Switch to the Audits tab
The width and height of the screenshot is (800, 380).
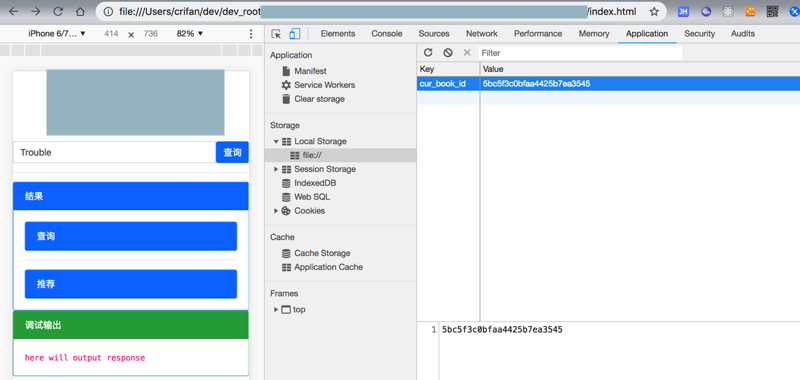click(x=742, y=34)
